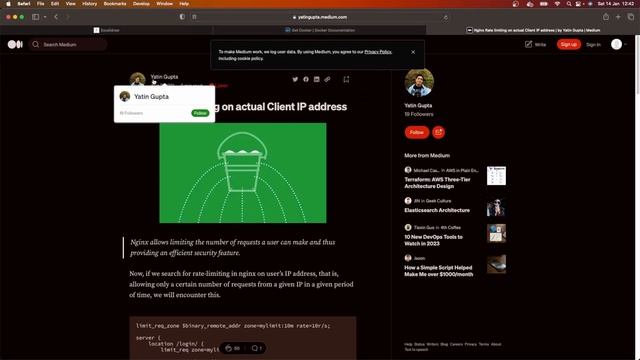Click green Follow button in popup card
This screenshot has width=640, height=360.
pos(200,113)
